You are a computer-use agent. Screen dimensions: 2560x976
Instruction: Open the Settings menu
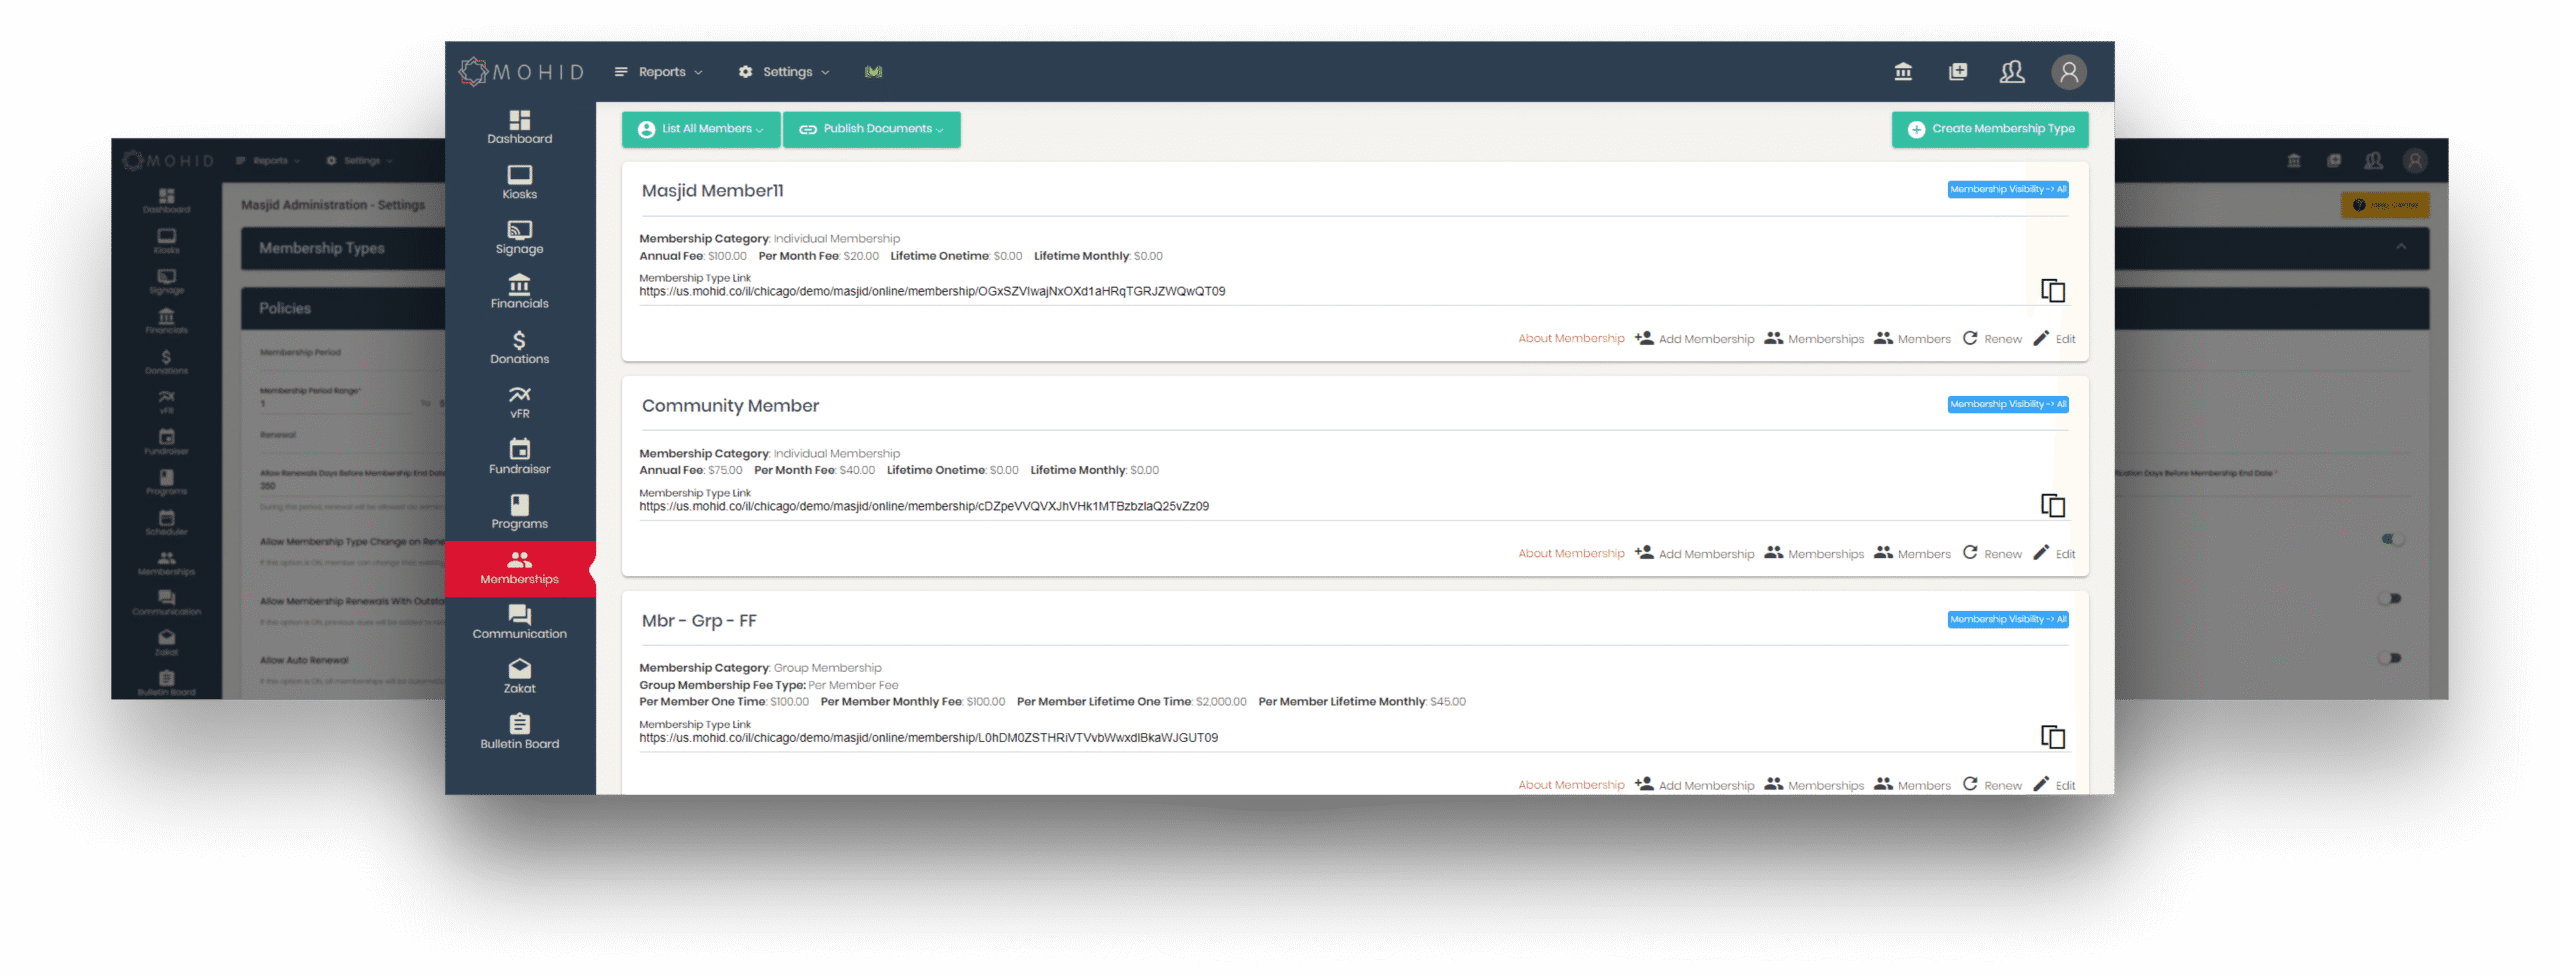pyautogui.click(x=785, y=72)
